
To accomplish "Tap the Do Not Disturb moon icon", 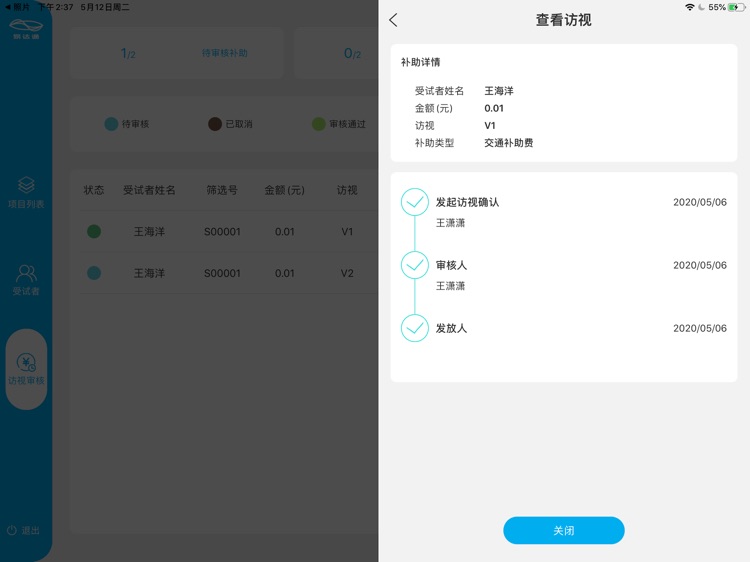I will [x=701, y=7].
